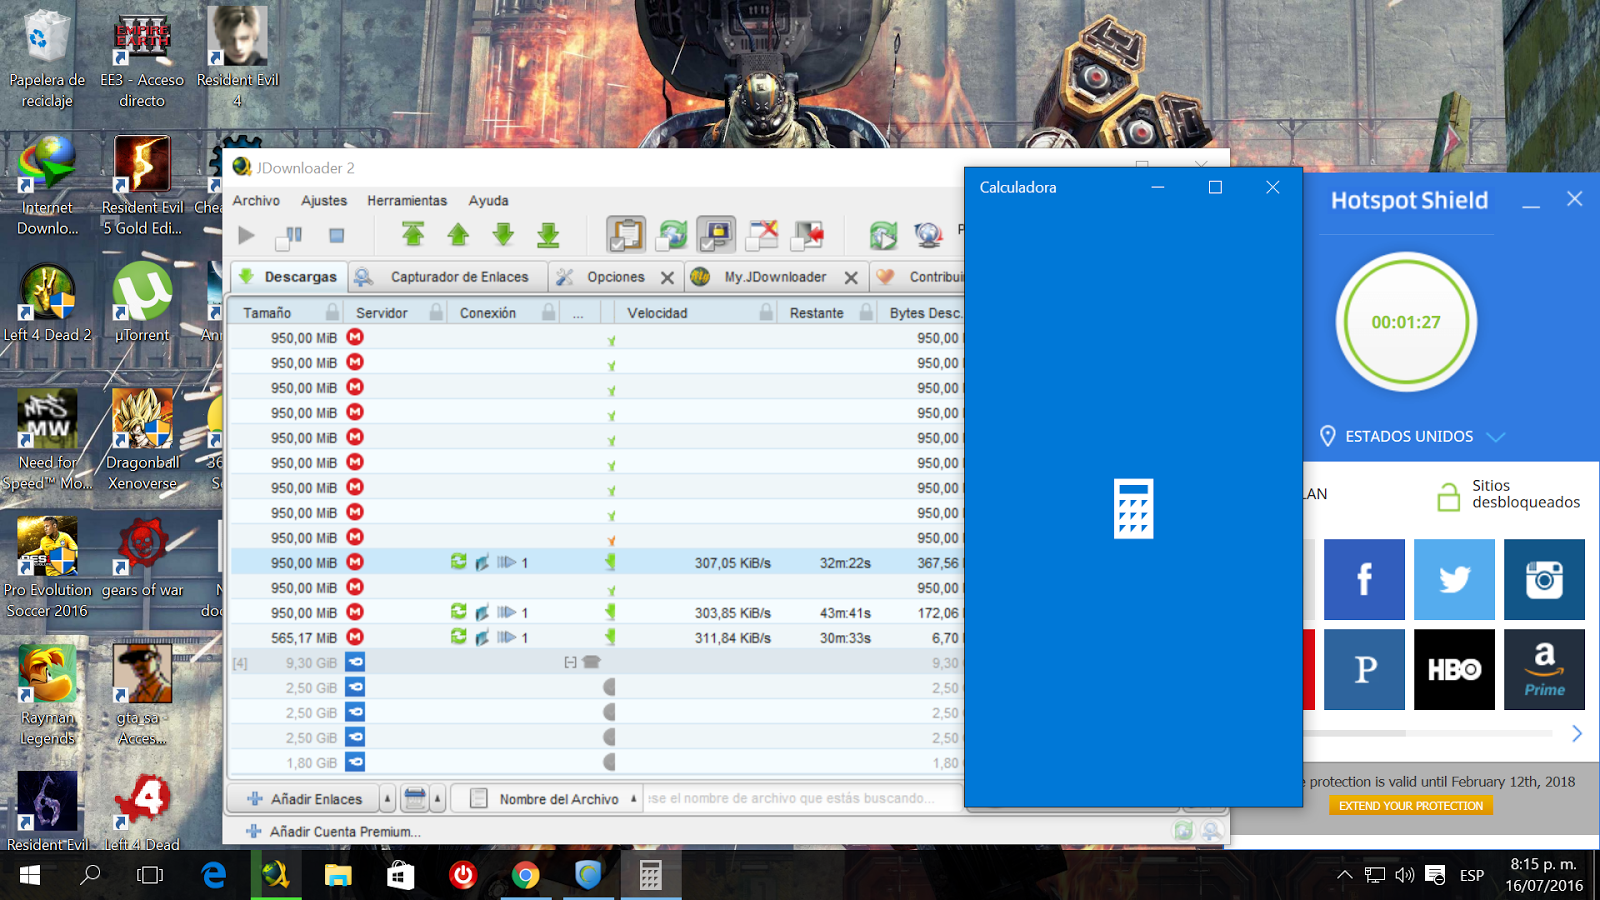Viewport: 1600px width, 900px height.
Task: Open the volume control in system tray
Action: pyautogui.click(x=1405, y=876)
